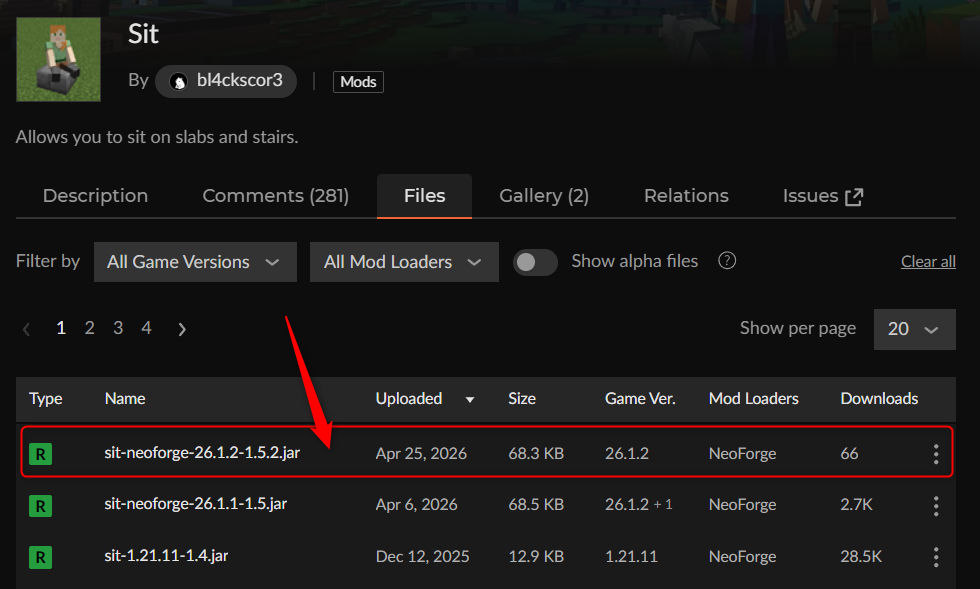Switch to the Description tab
The image size is (980, 589).
click(x=95, y=196)
